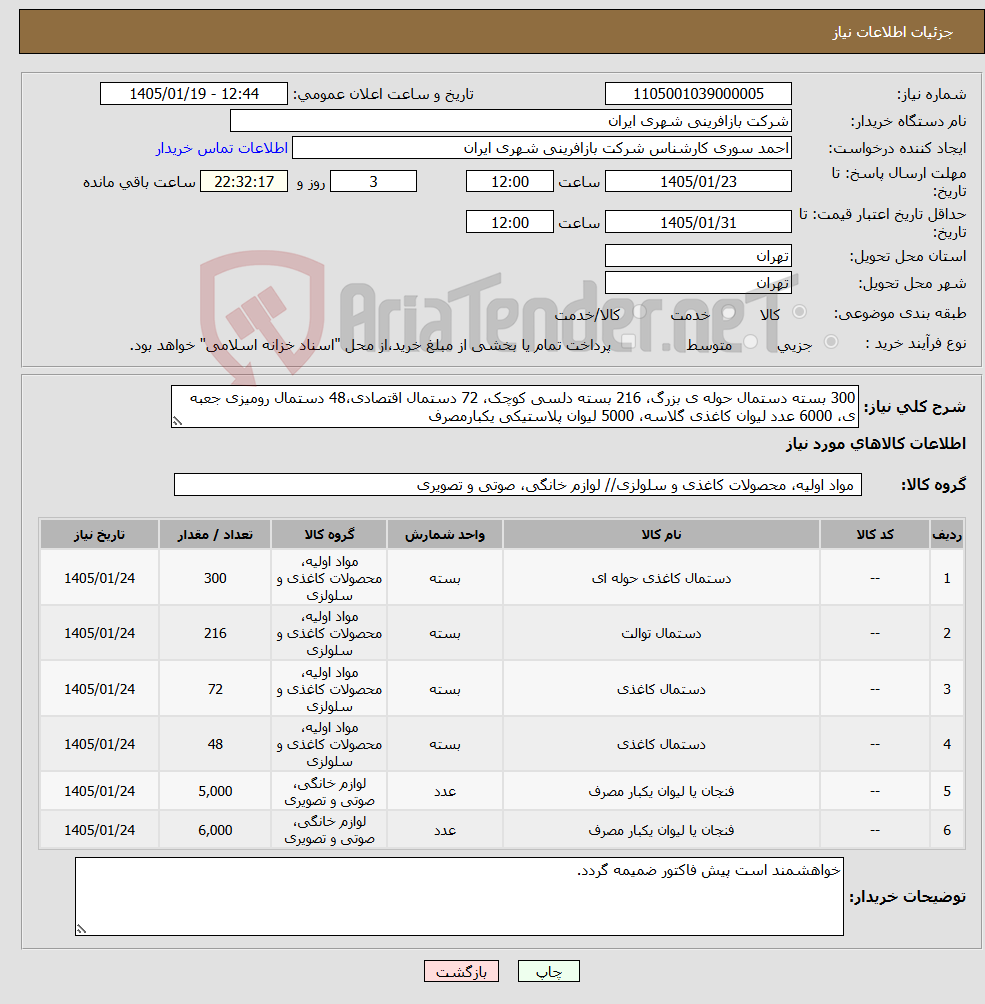This screenshot has height=1004, width=985.
Task: Click the resize handle of buyer notes box
Action: 81,929
